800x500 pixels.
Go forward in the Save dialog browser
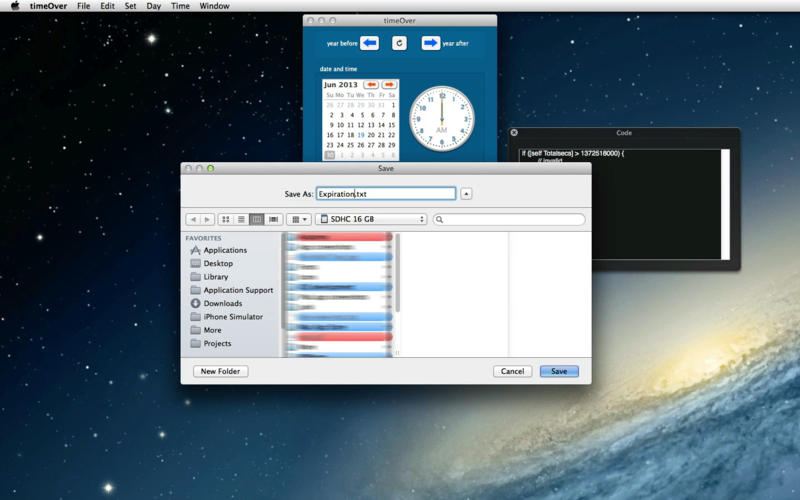(207, 219)
